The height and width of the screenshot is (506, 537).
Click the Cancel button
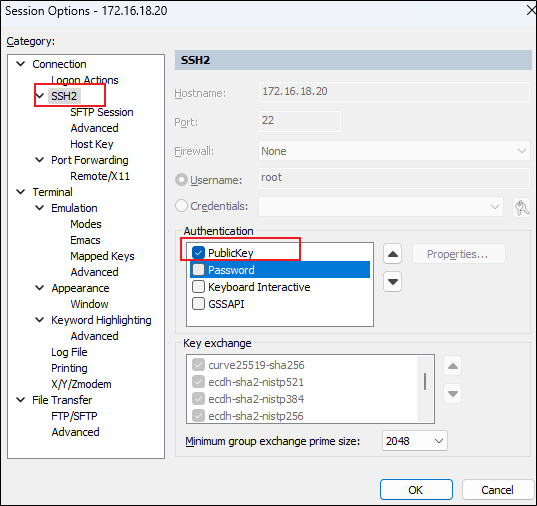497,490
